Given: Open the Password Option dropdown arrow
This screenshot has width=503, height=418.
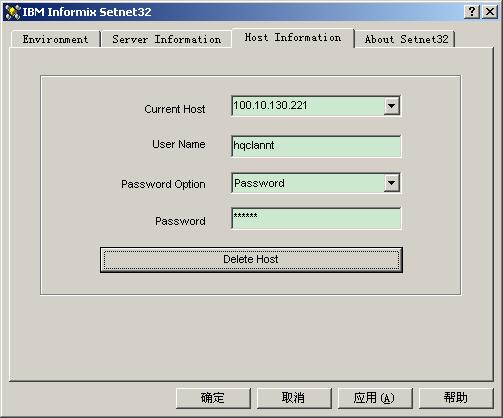Looking at the screenshot, I should click(x=391, y=183).
